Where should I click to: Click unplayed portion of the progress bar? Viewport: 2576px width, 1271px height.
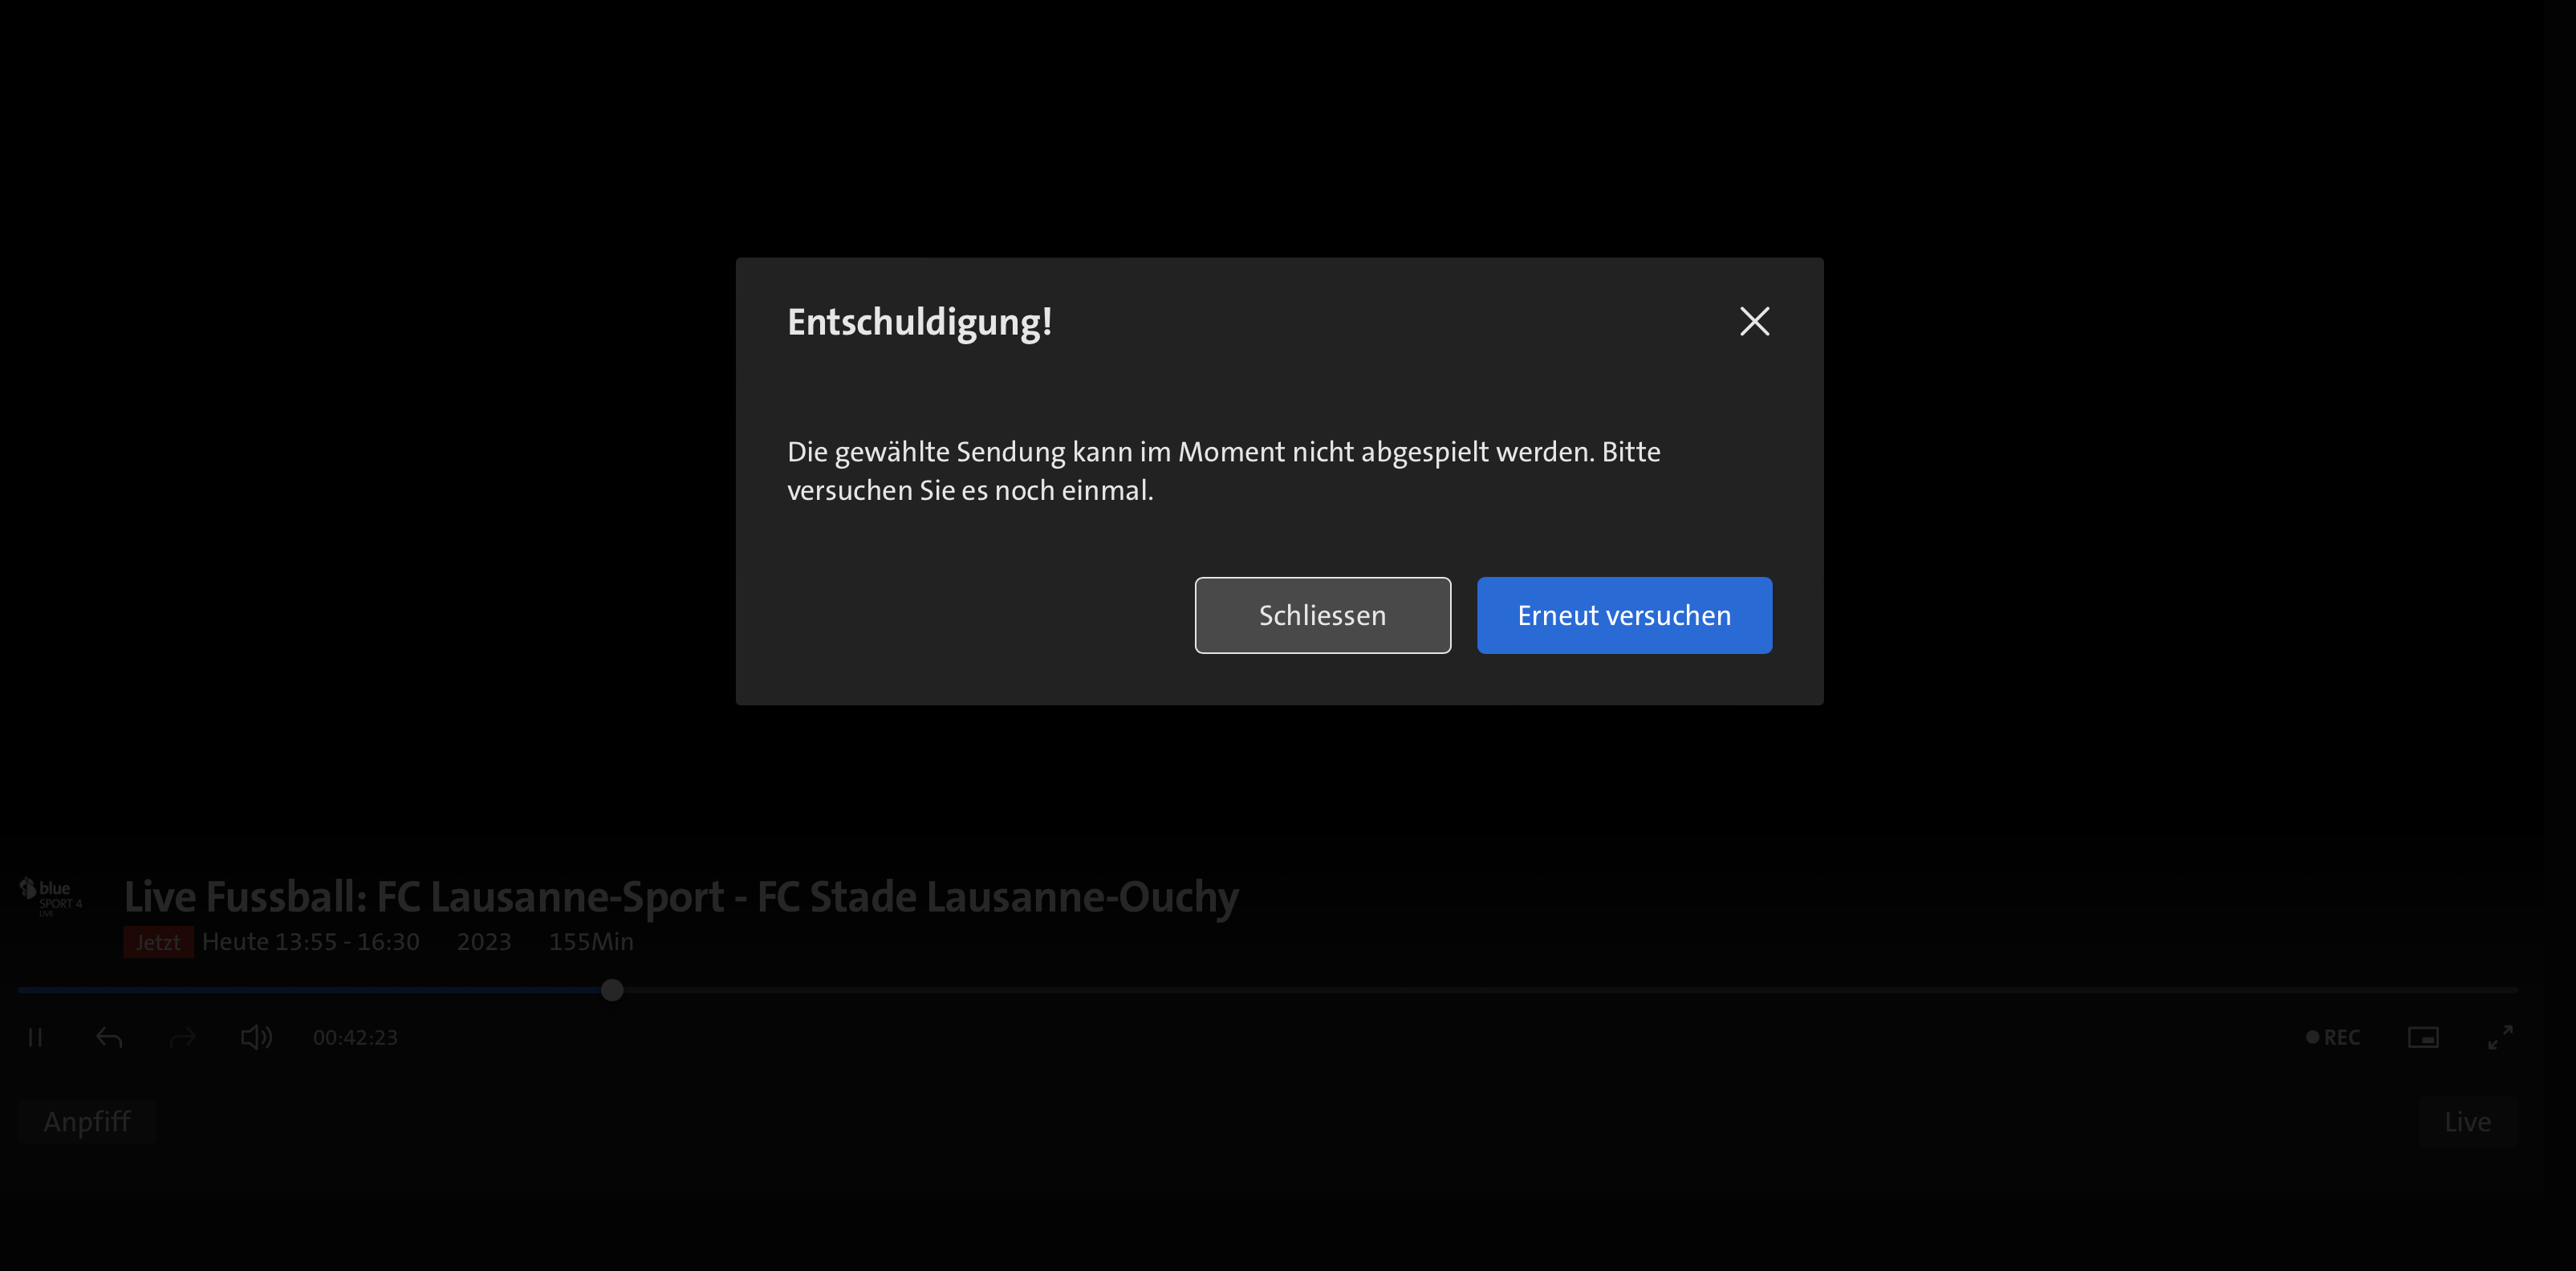coord(1500,990)
